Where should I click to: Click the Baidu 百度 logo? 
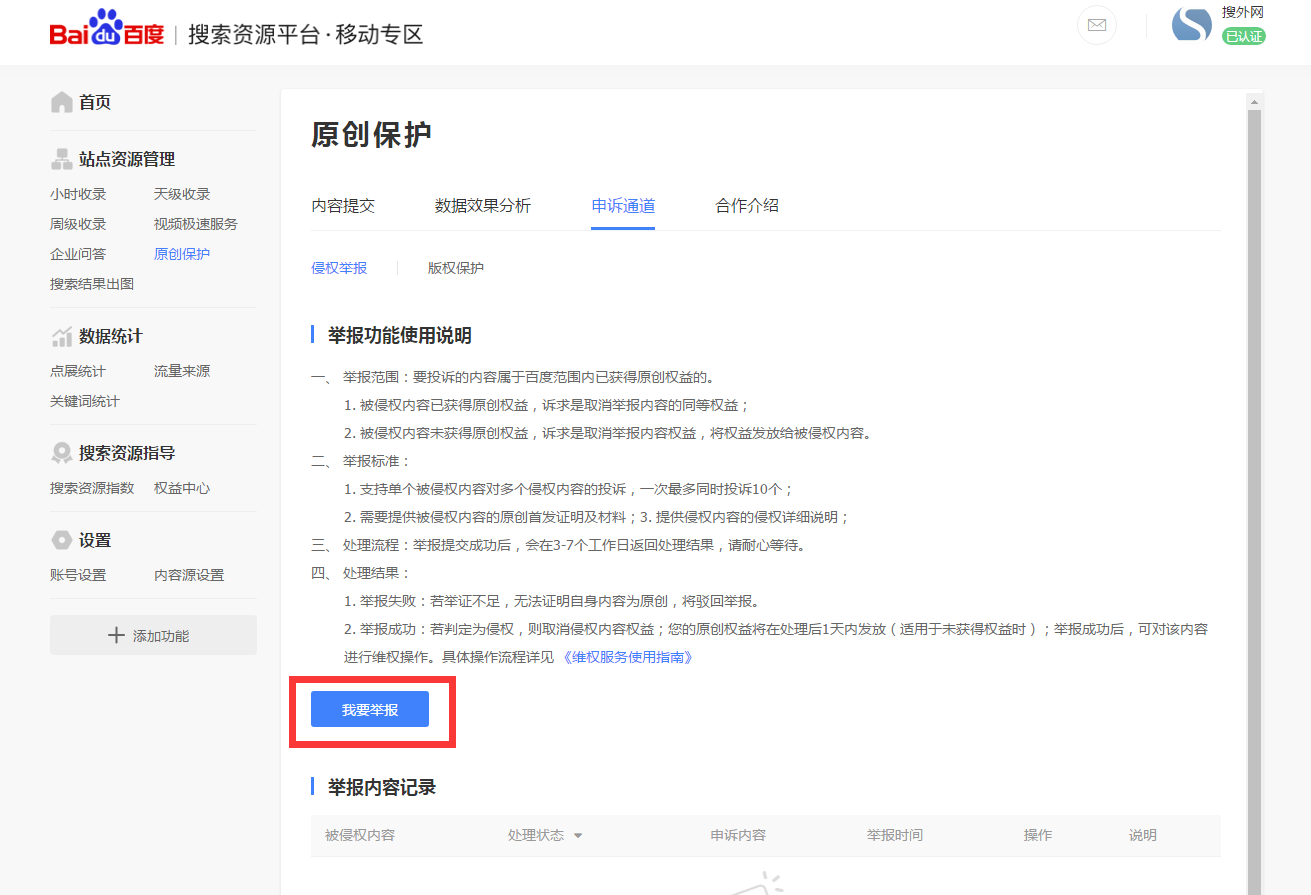pyautogui.click(x=107, y=30)
